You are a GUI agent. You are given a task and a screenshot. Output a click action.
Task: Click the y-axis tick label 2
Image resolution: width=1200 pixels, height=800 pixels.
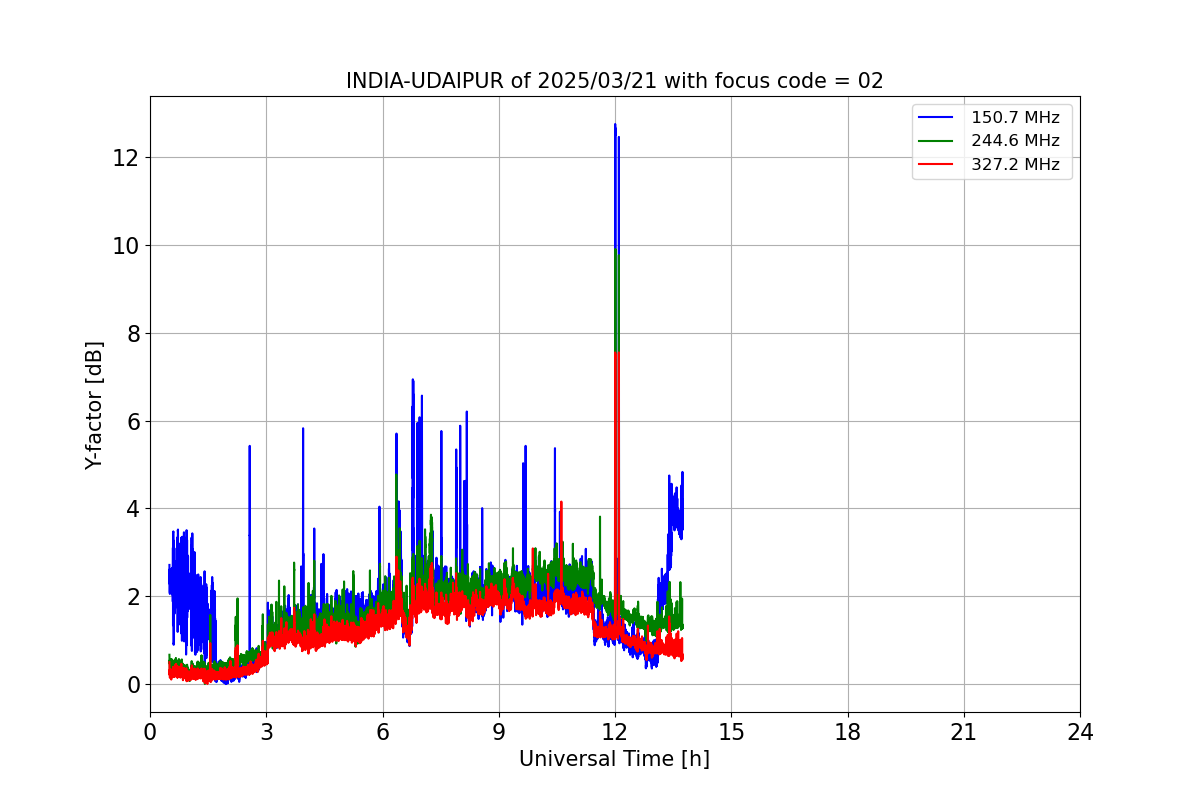tap(134, 597)
